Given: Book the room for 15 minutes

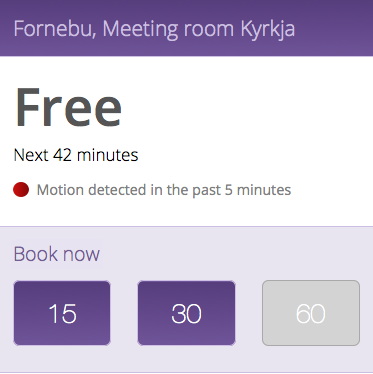Looking at the screenshot, I should pyautogui.click(x=62, y=313).
